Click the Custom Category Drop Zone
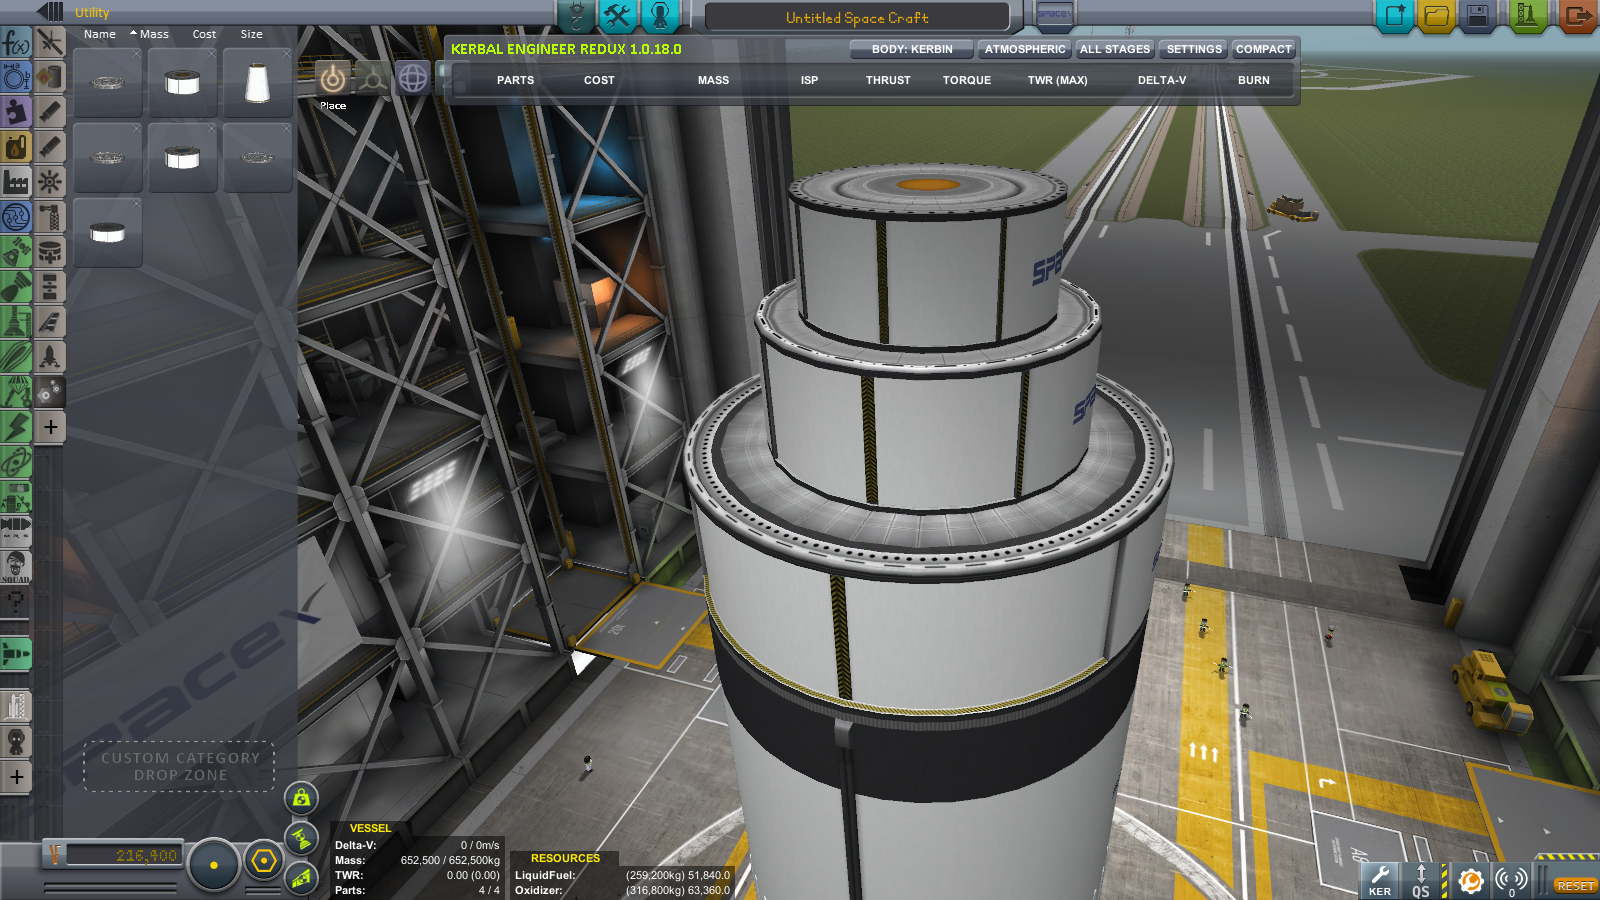 click(180, 766)
